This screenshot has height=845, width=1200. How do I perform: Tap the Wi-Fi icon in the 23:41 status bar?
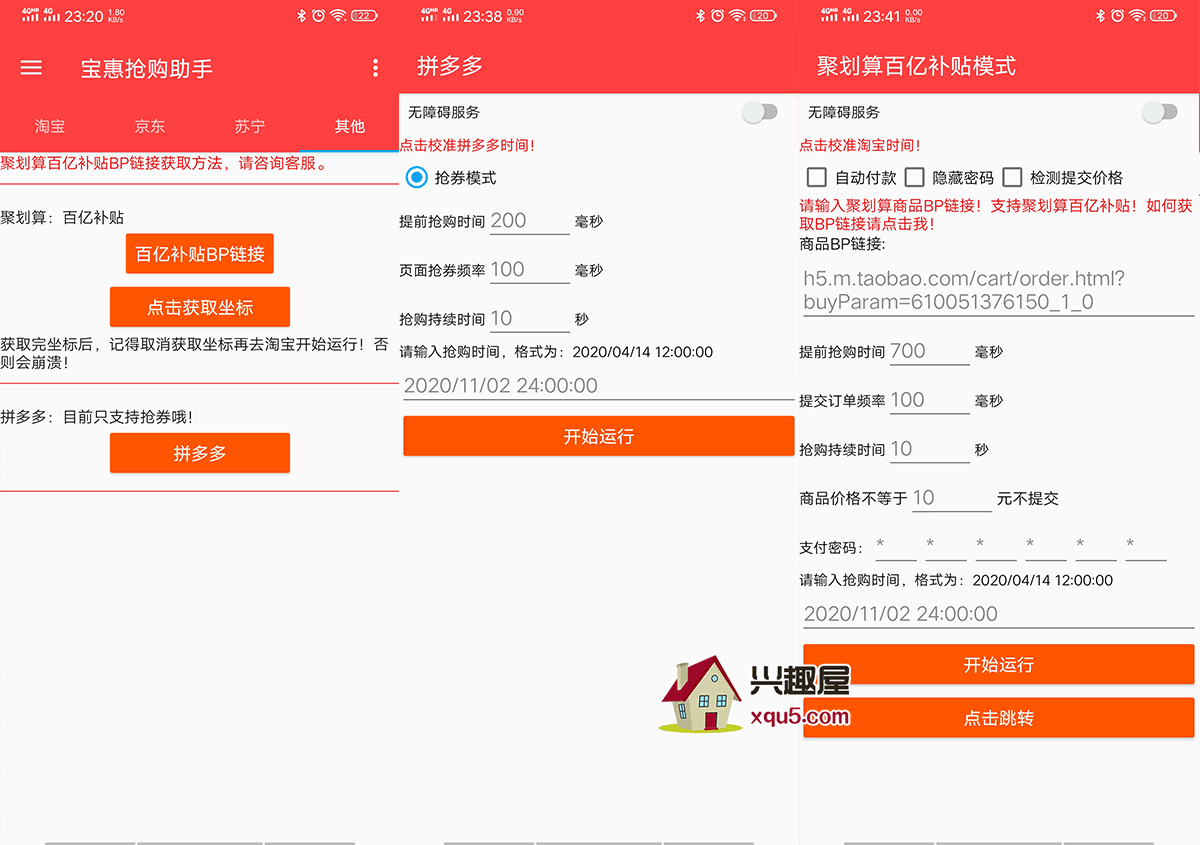[x=1137, y=15]
